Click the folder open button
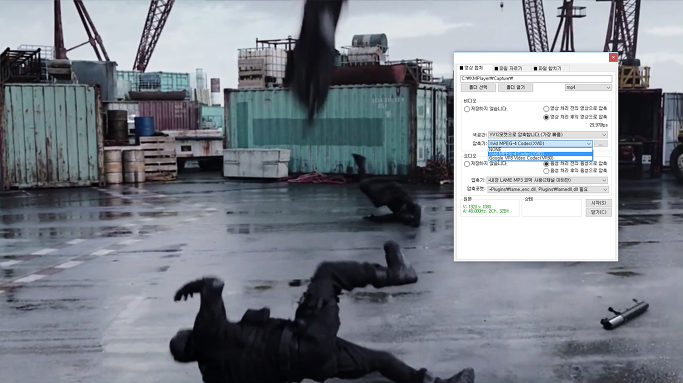 [x=515, y=88]
